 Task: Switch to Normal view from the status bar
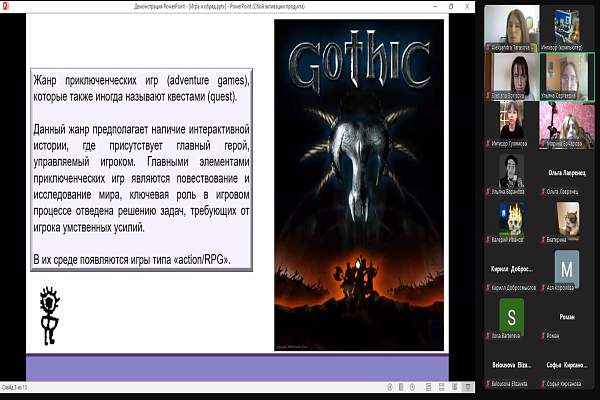tap(429, 387)
